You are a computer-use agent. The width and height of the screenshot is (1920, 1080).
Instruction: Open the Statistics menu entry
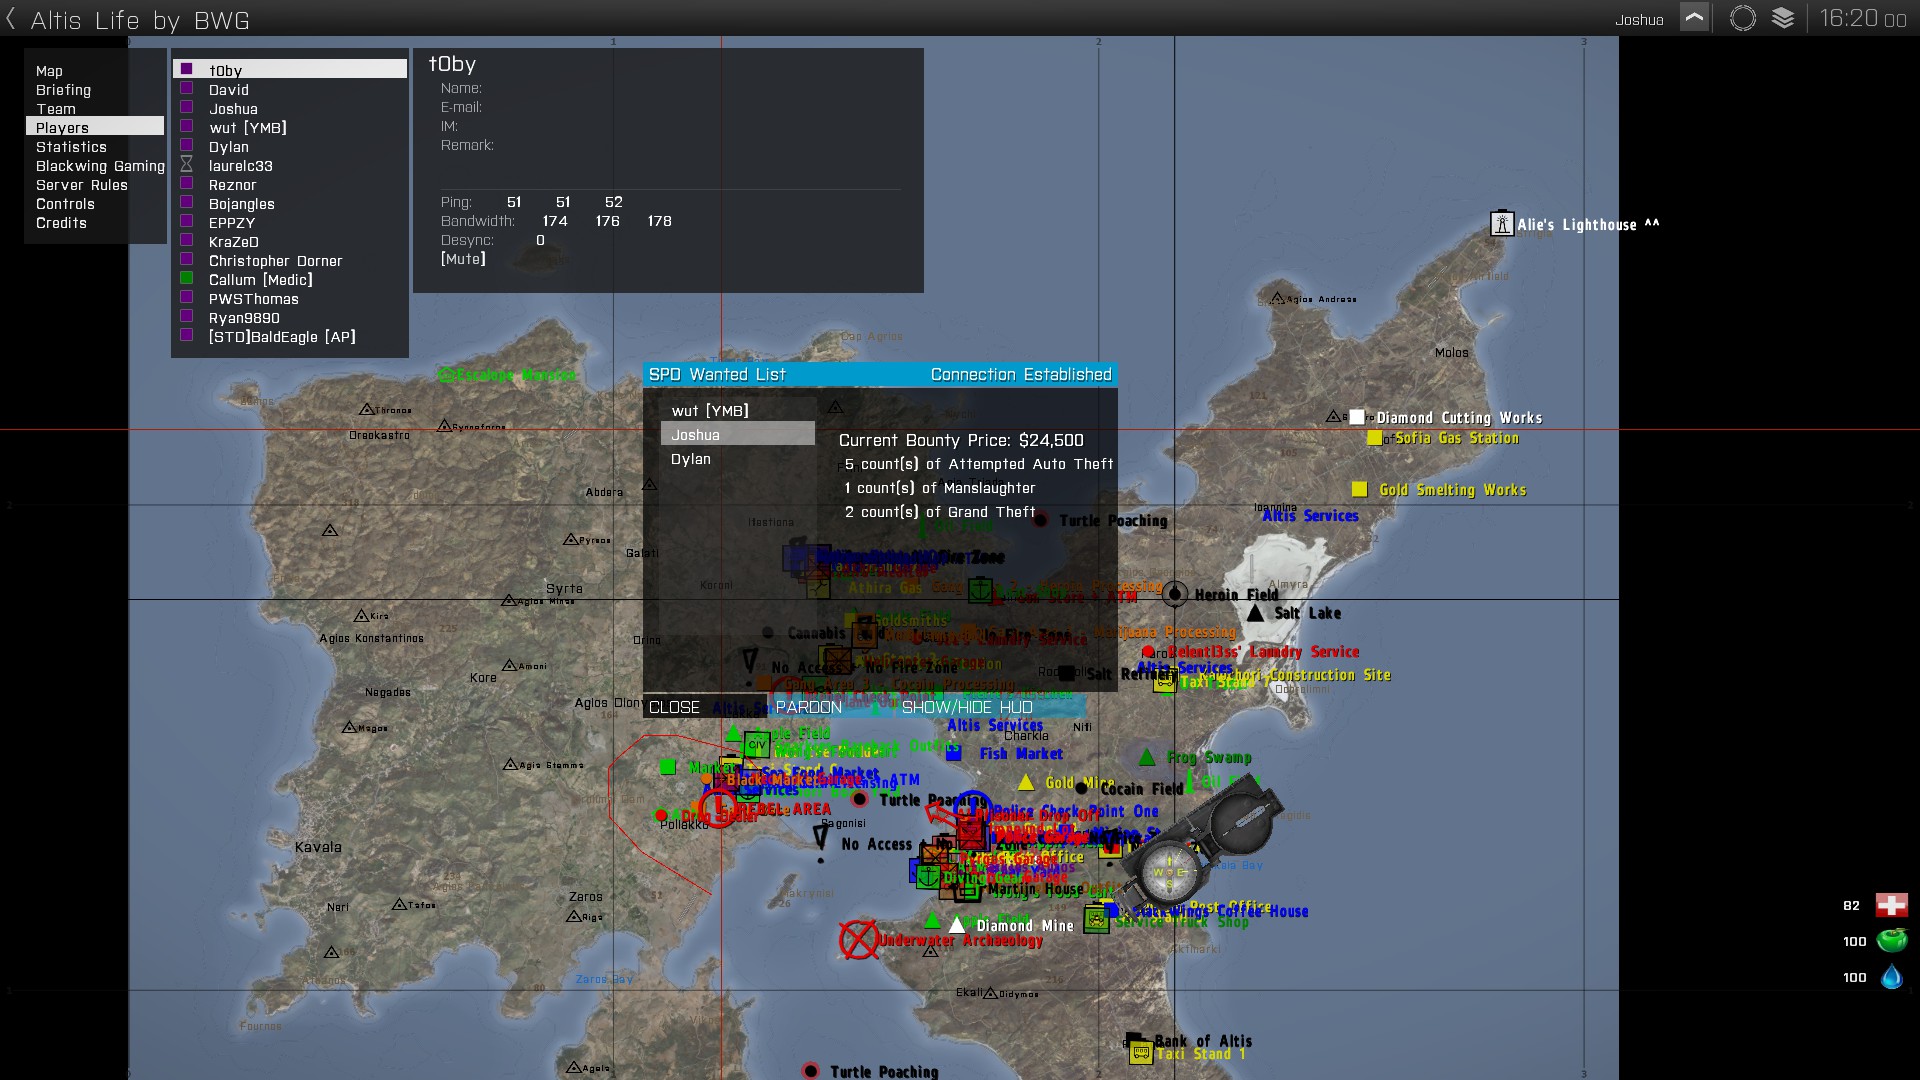71,147
